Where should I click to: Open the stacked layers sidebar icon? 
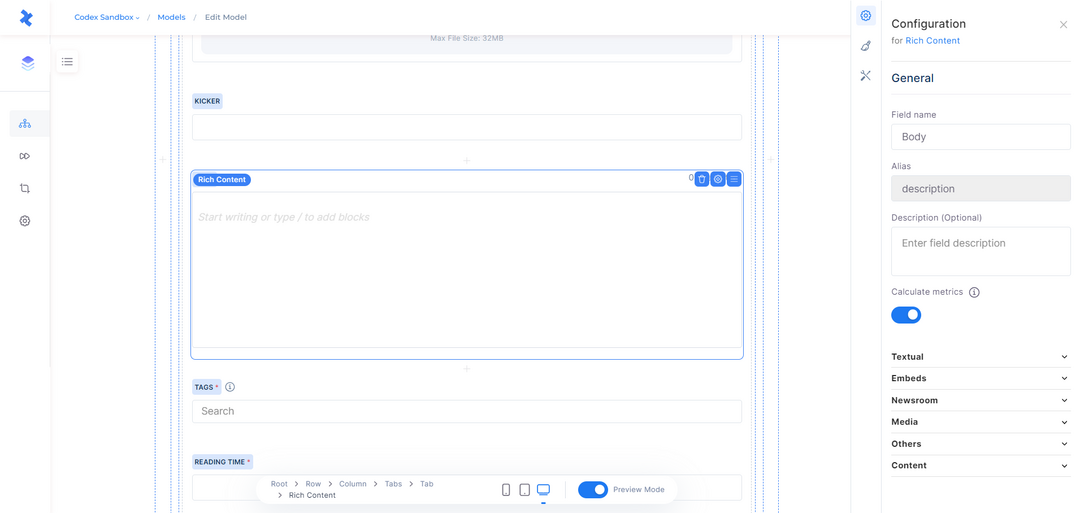pyautogui.click(x=27, y=63)
